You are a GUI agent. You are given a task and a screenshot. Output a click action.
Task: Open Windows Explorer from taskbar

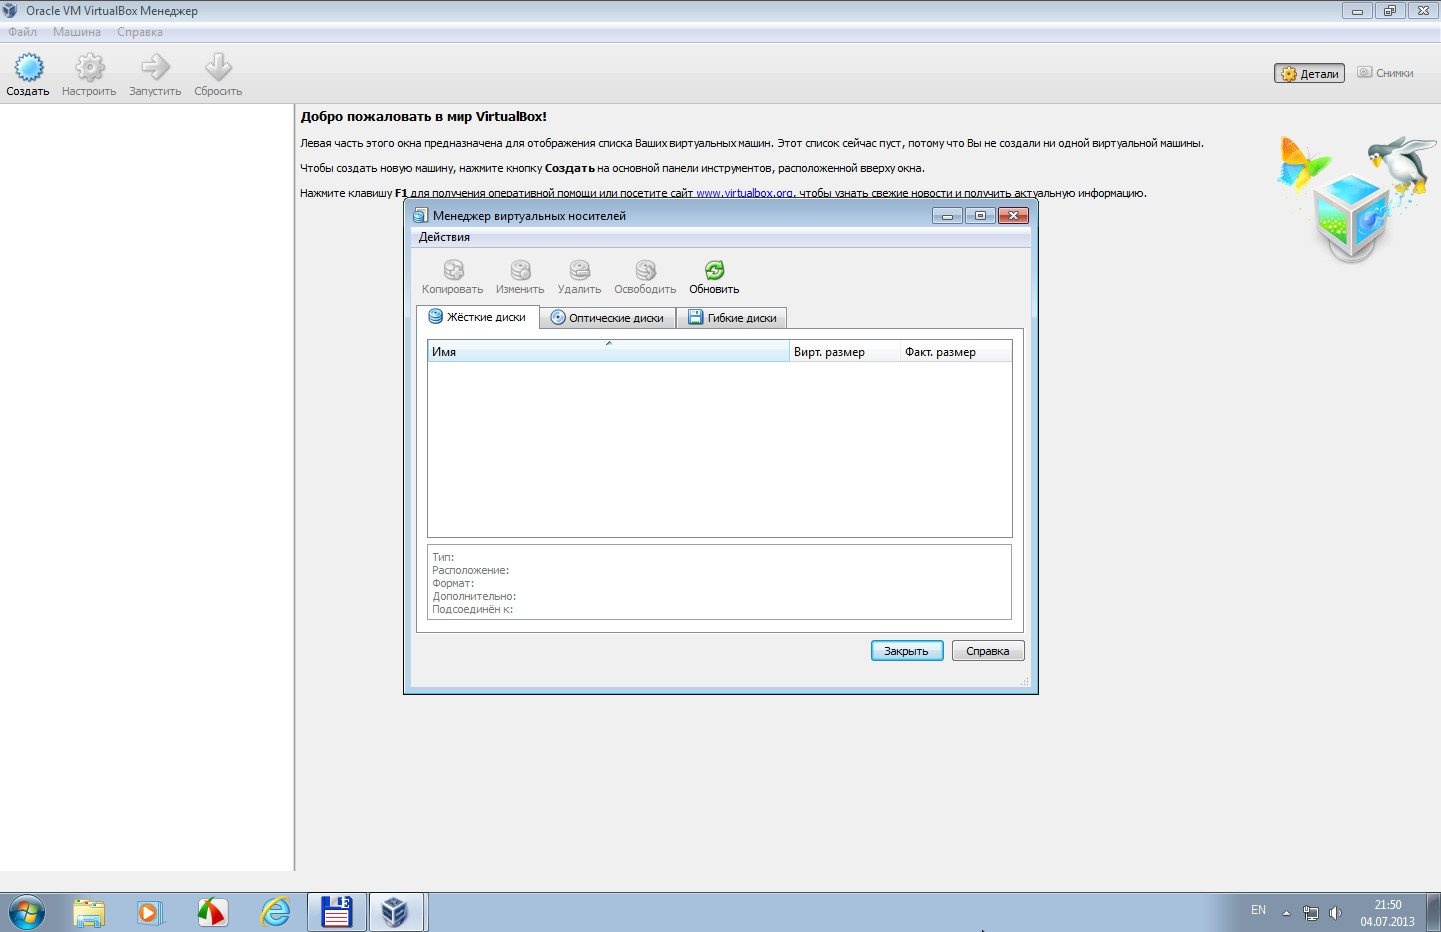point(89,912)
